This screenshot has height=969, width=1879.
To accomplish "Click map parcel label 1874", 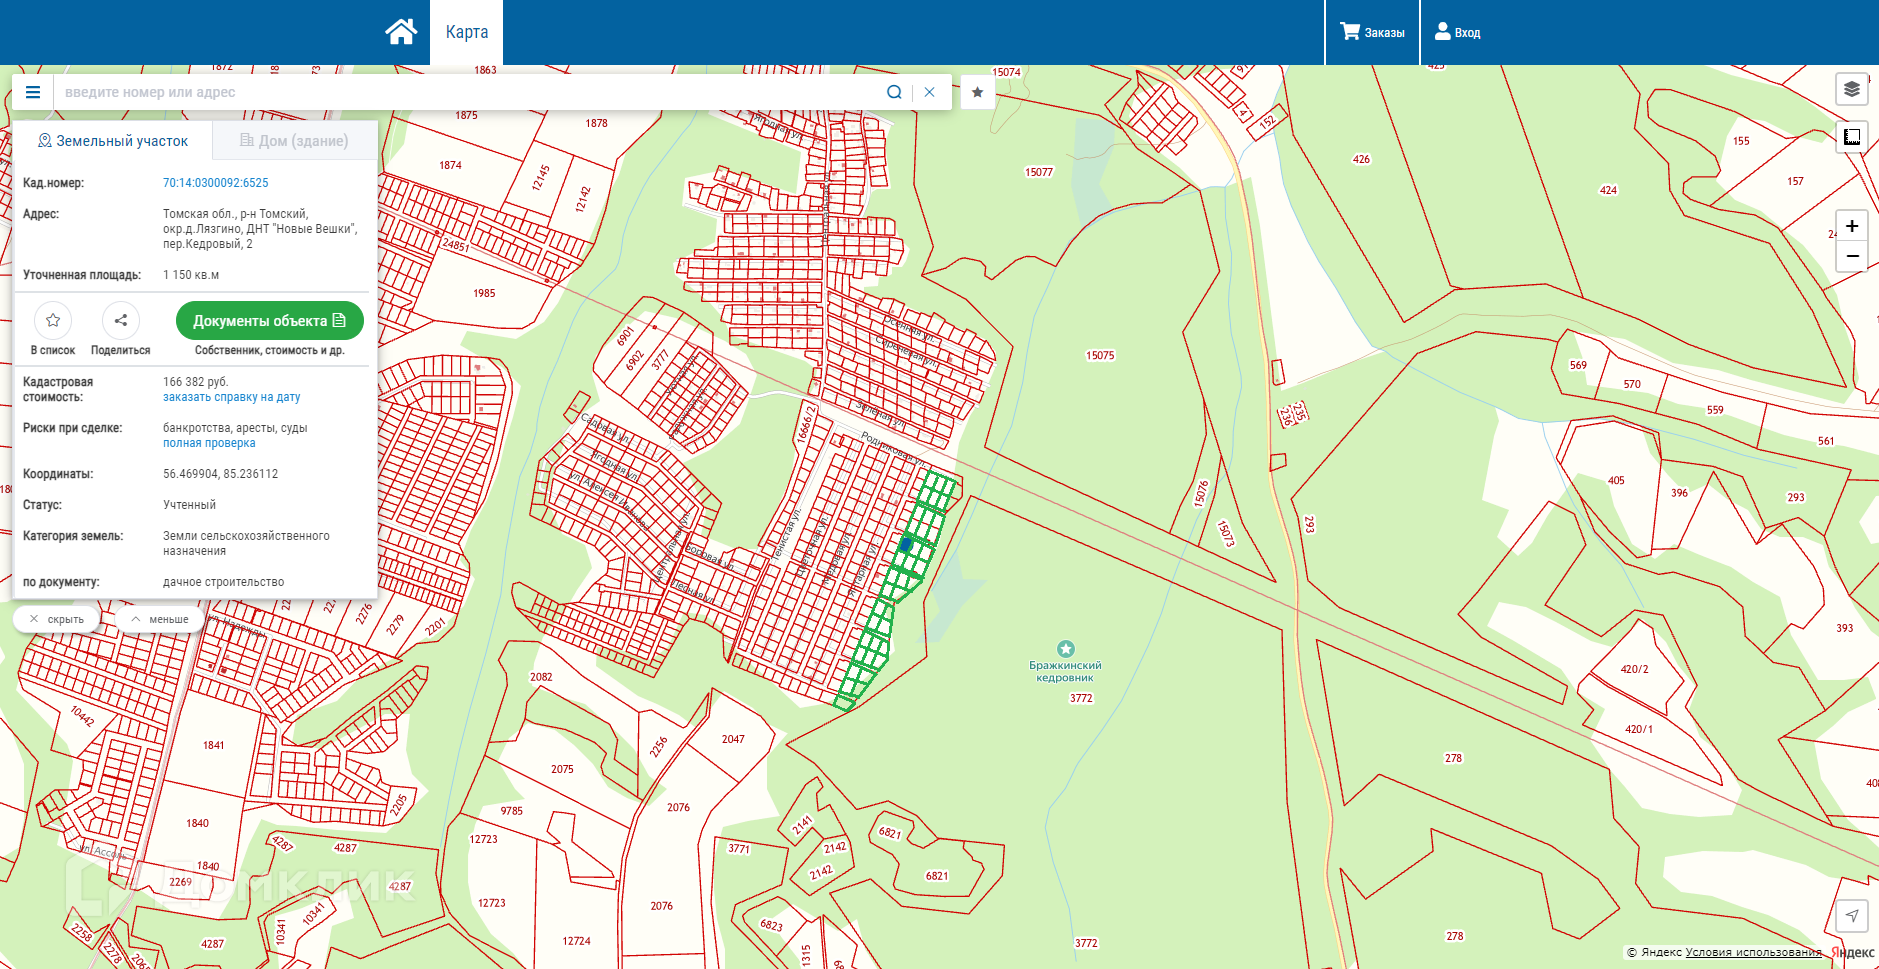I will pos(450,165).
